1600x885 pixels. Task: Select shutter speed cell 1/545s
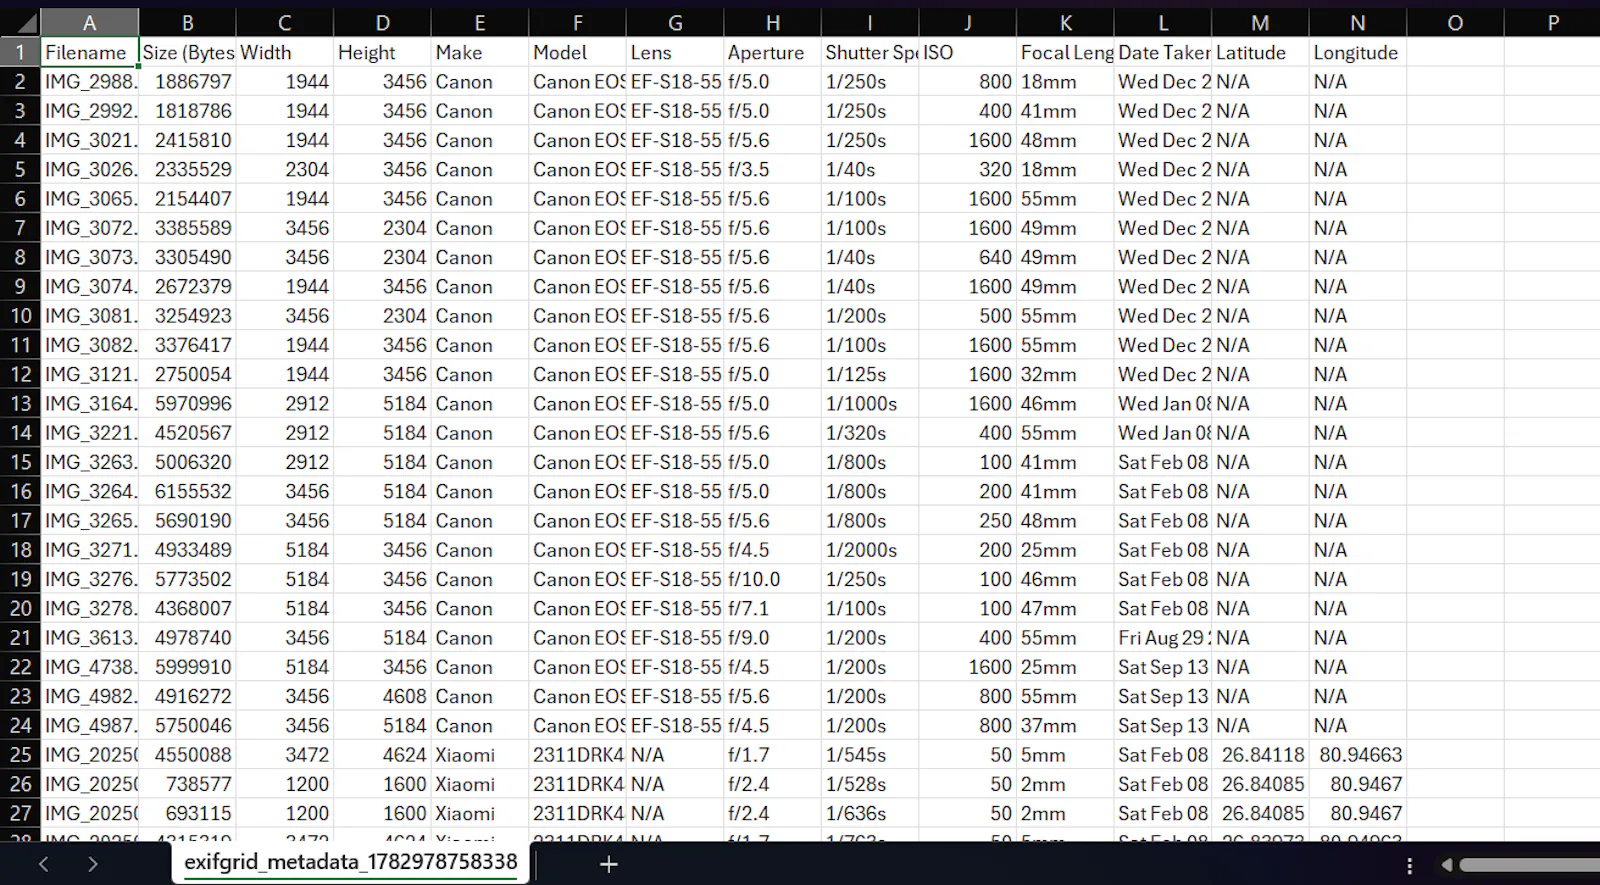[870, 754]
